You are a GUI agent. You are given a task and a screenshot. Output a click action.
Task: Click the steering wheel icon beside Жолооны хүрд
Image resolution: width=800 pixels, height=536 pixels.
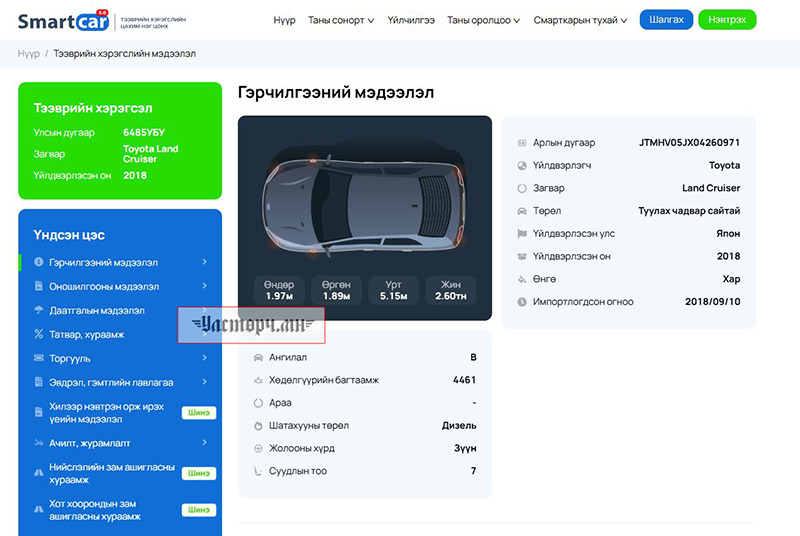[258, 448]
